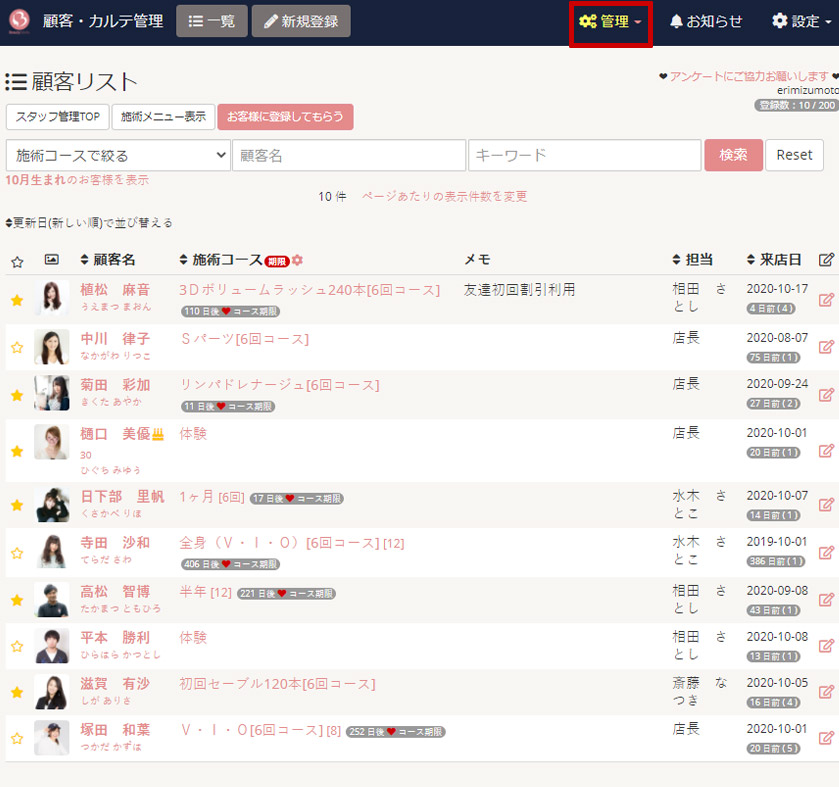Open 新規登録 to register a customer
Viewport: 839px width, 787px height.
click(x=301, y=21)
